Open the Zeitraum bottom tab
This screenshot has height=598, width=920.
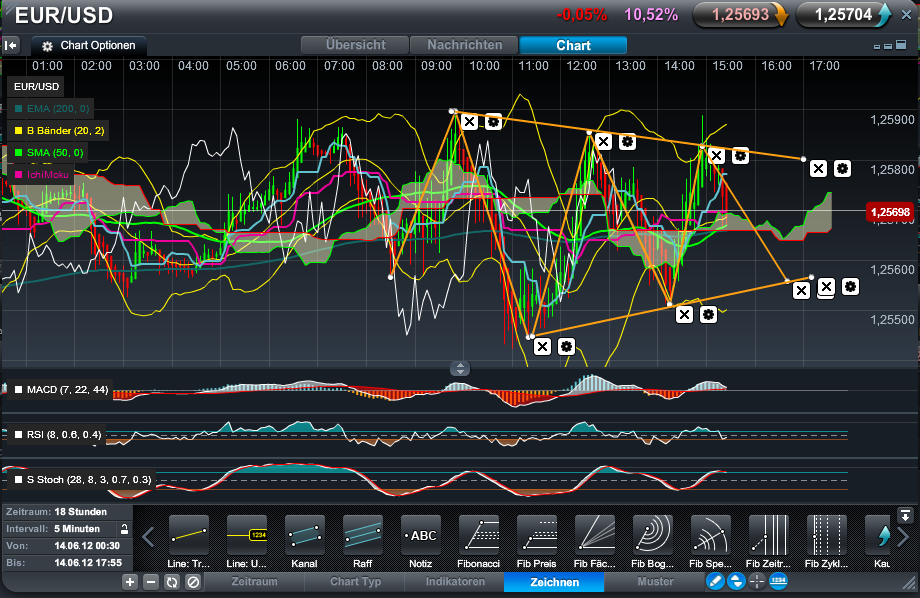[x=254, y=582]
